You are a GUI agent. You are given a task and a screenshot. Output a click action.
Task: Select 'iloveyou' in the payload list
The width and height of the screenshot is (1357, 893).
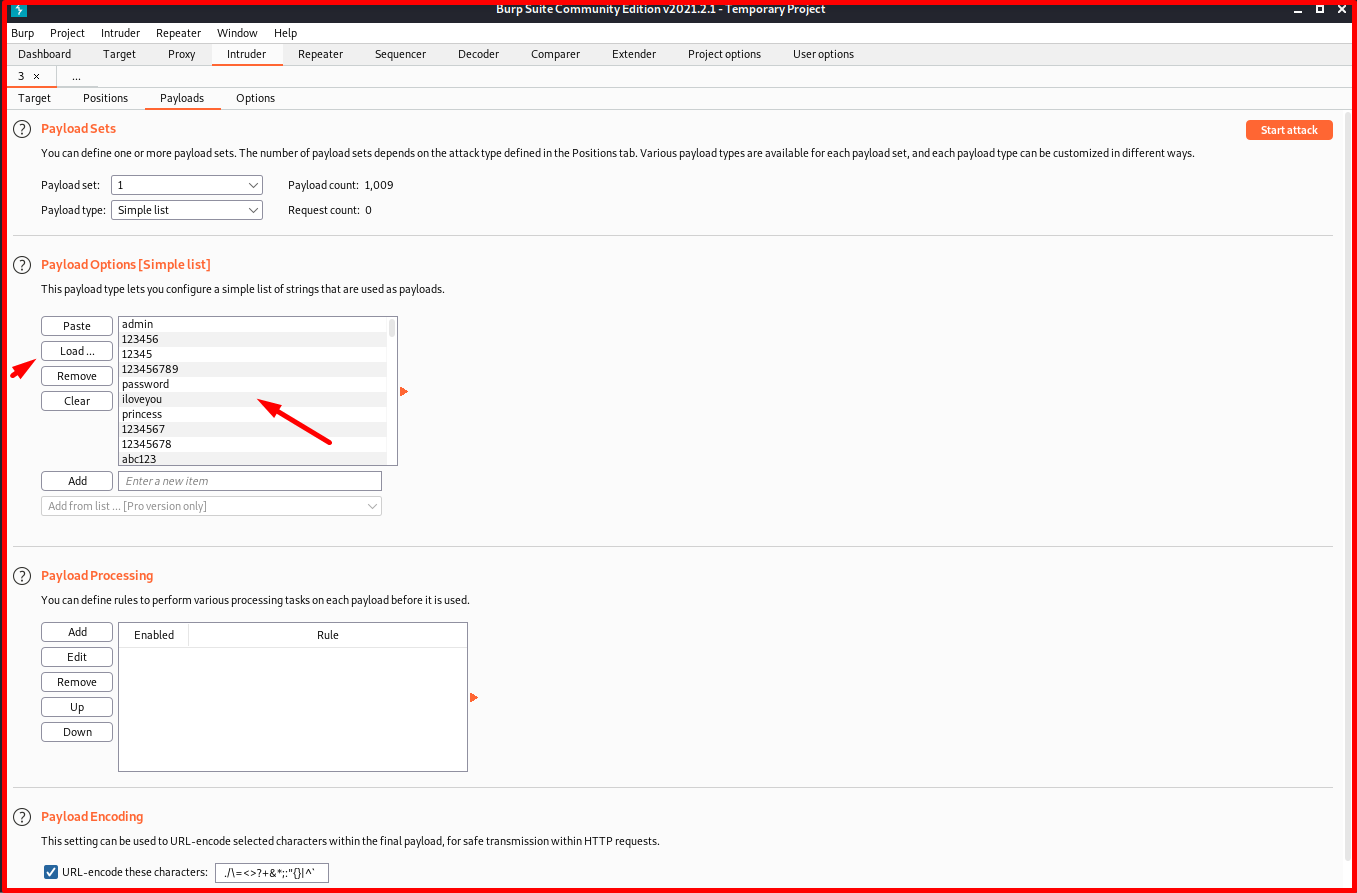253,399
